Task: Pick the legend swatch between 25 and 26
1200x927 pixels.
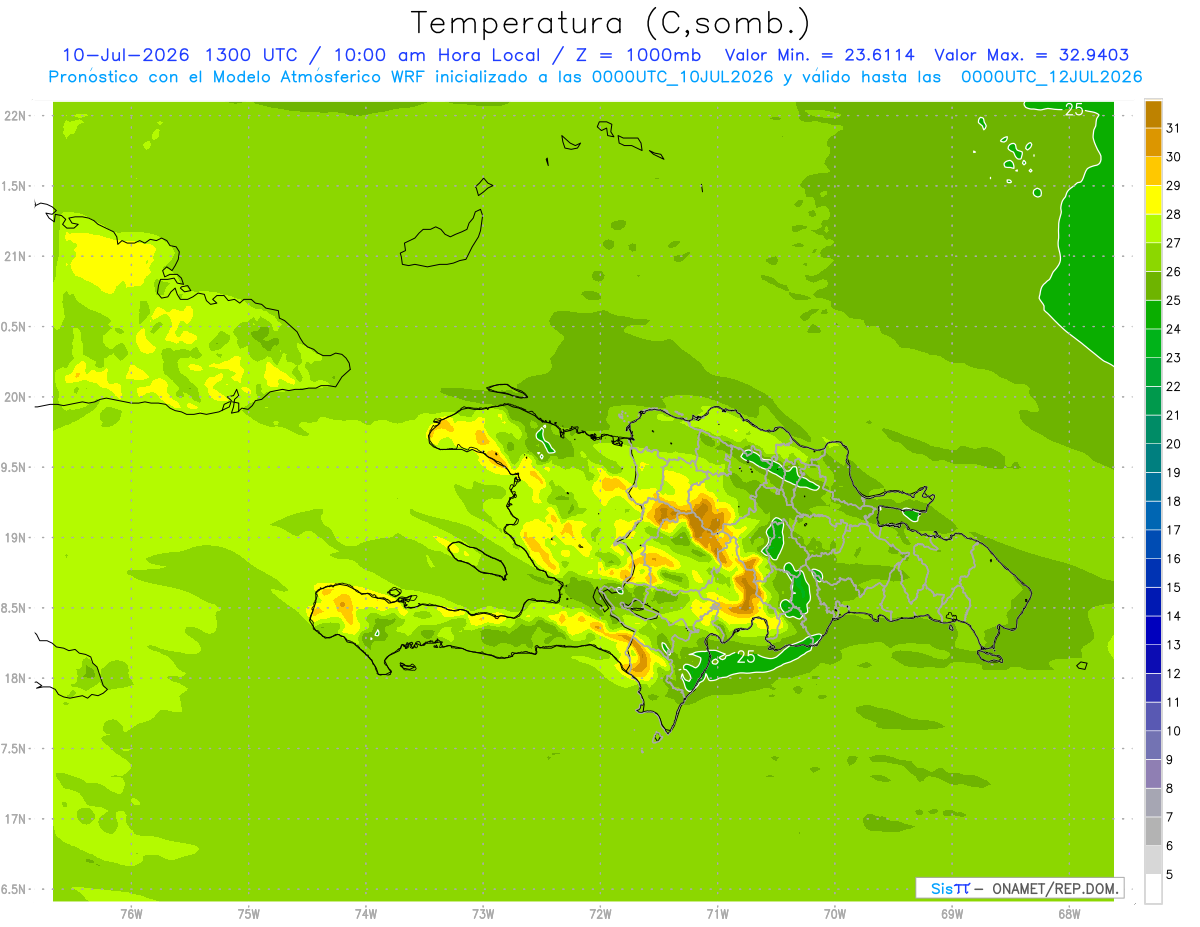Action: coord(1154,286)
